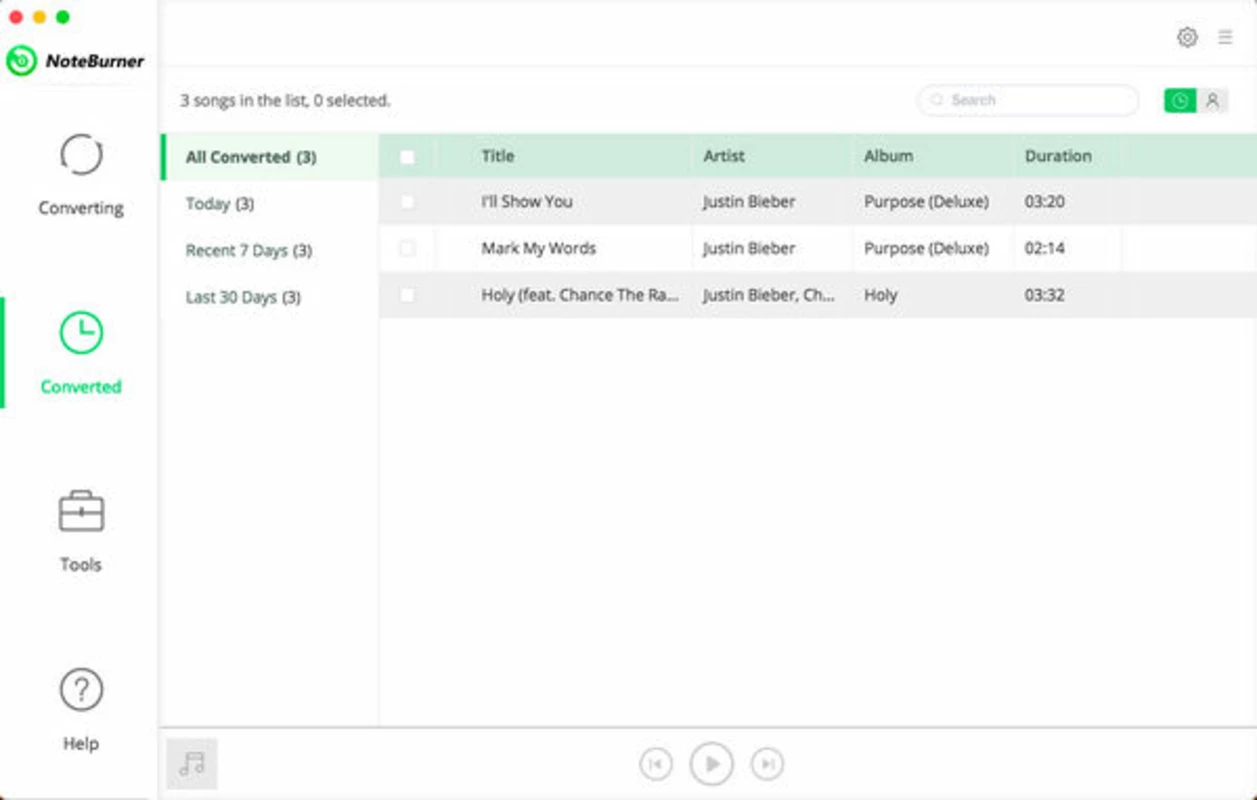Switch to the clock history view

click(x=1180, y=100)
